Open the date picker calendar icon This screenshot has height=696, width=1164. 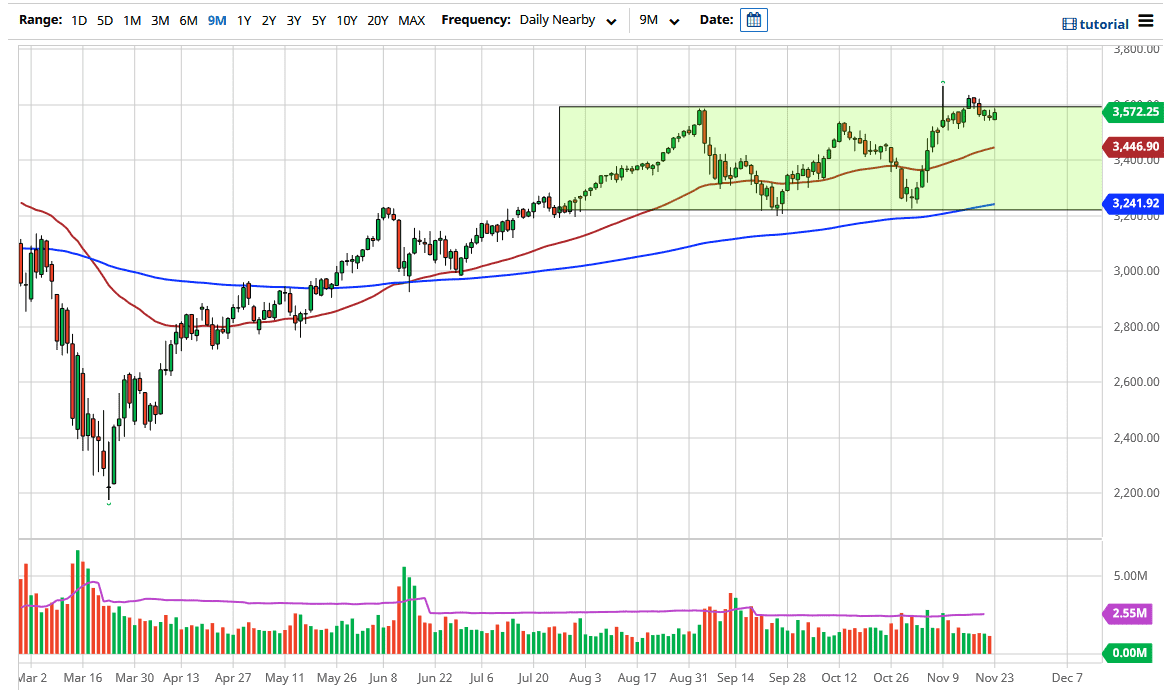pyautogui.click(x=753, y=20)
